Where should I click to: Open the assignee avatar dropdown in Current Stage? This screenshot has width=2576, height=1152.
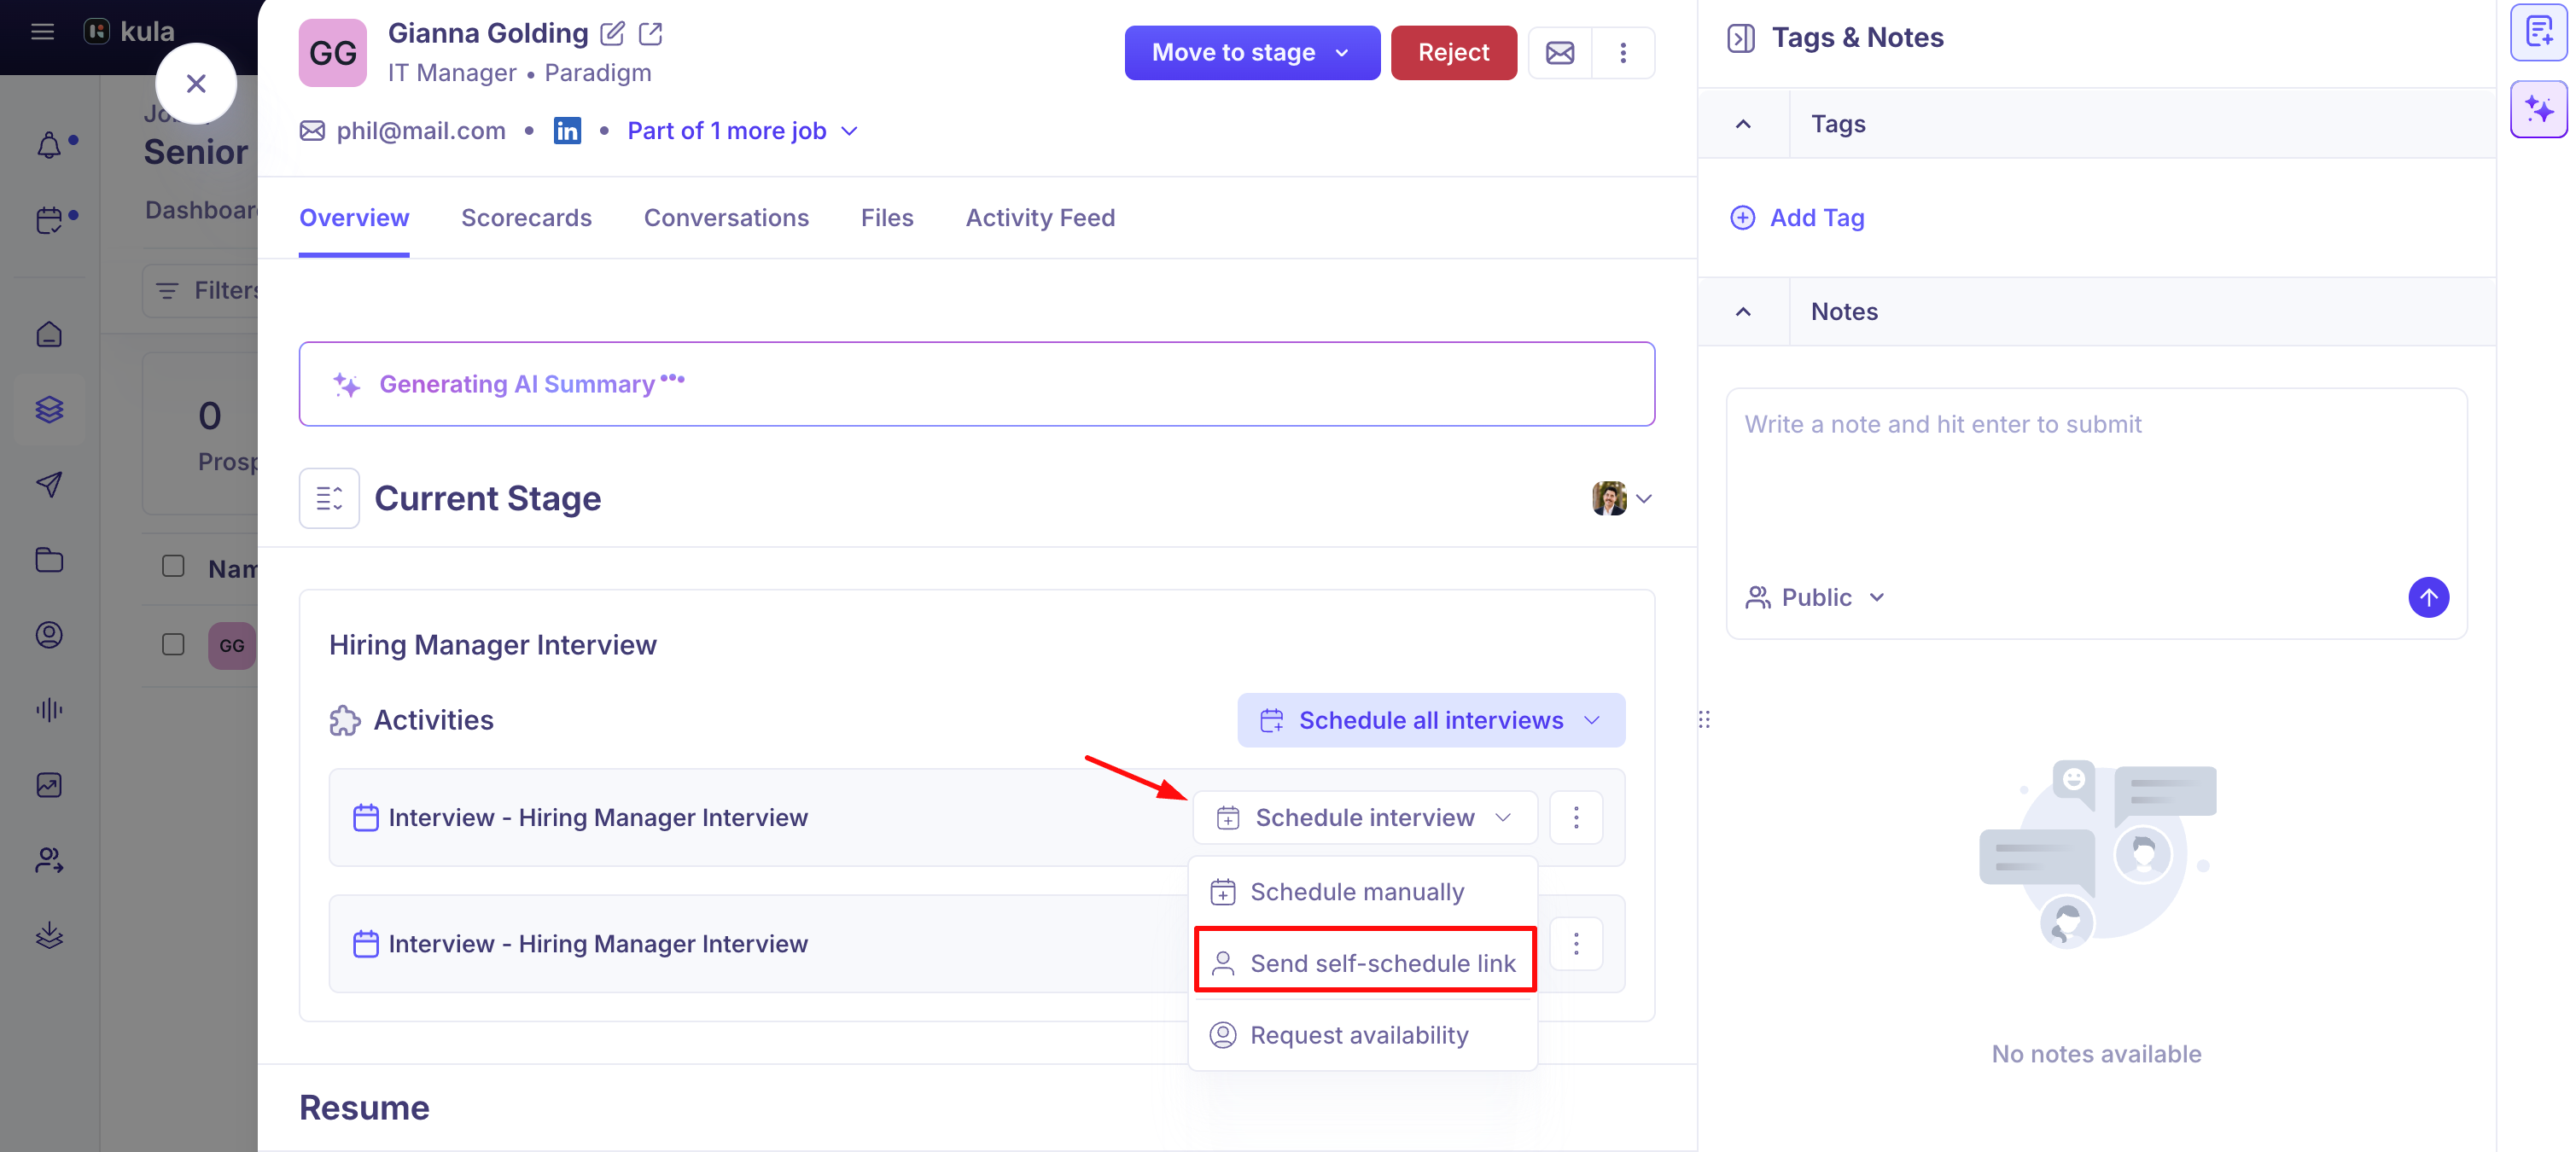pos(1622,498)
